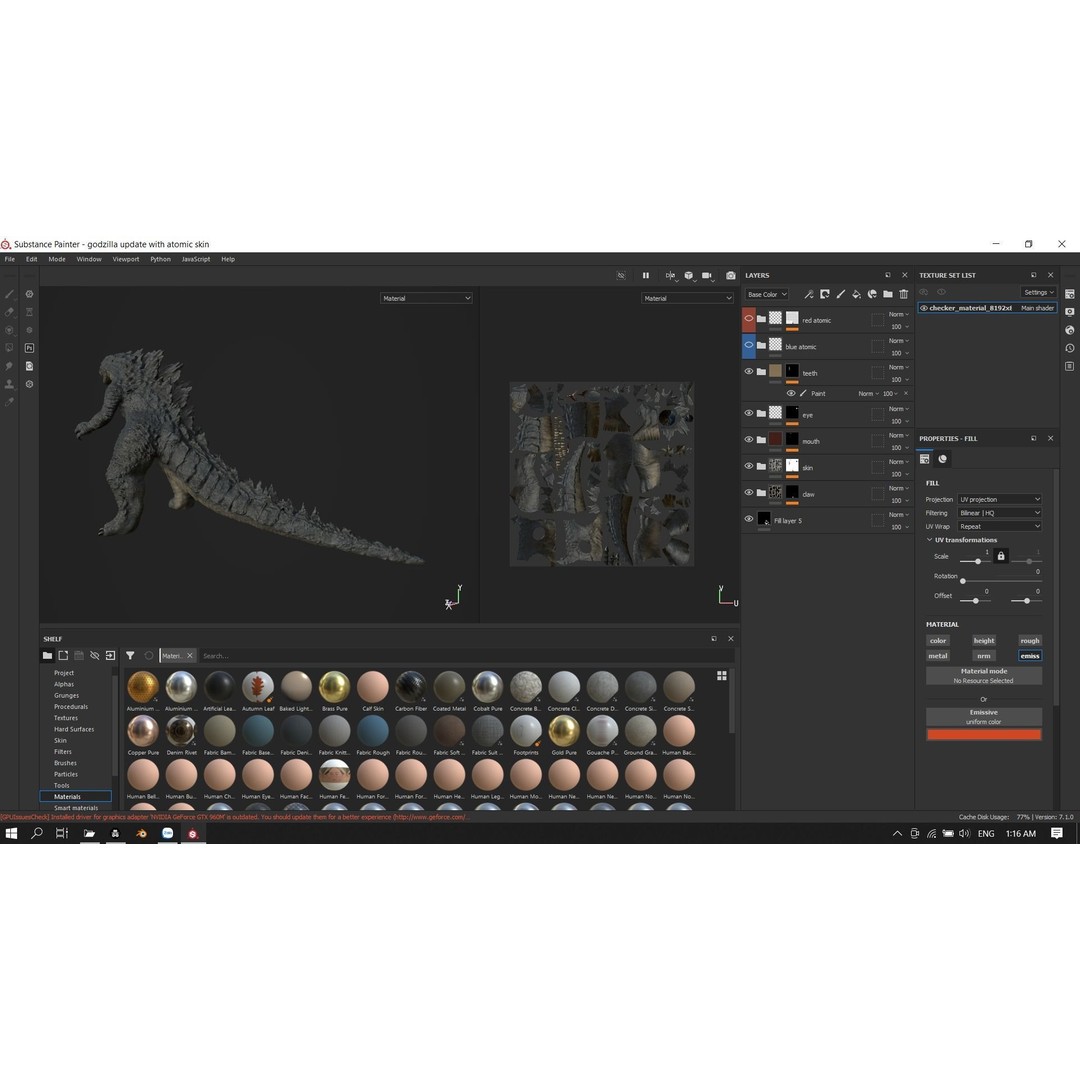Click the Add effect magic wand icon
The width and height of the screenshot is (1080, 1080).
809,294
